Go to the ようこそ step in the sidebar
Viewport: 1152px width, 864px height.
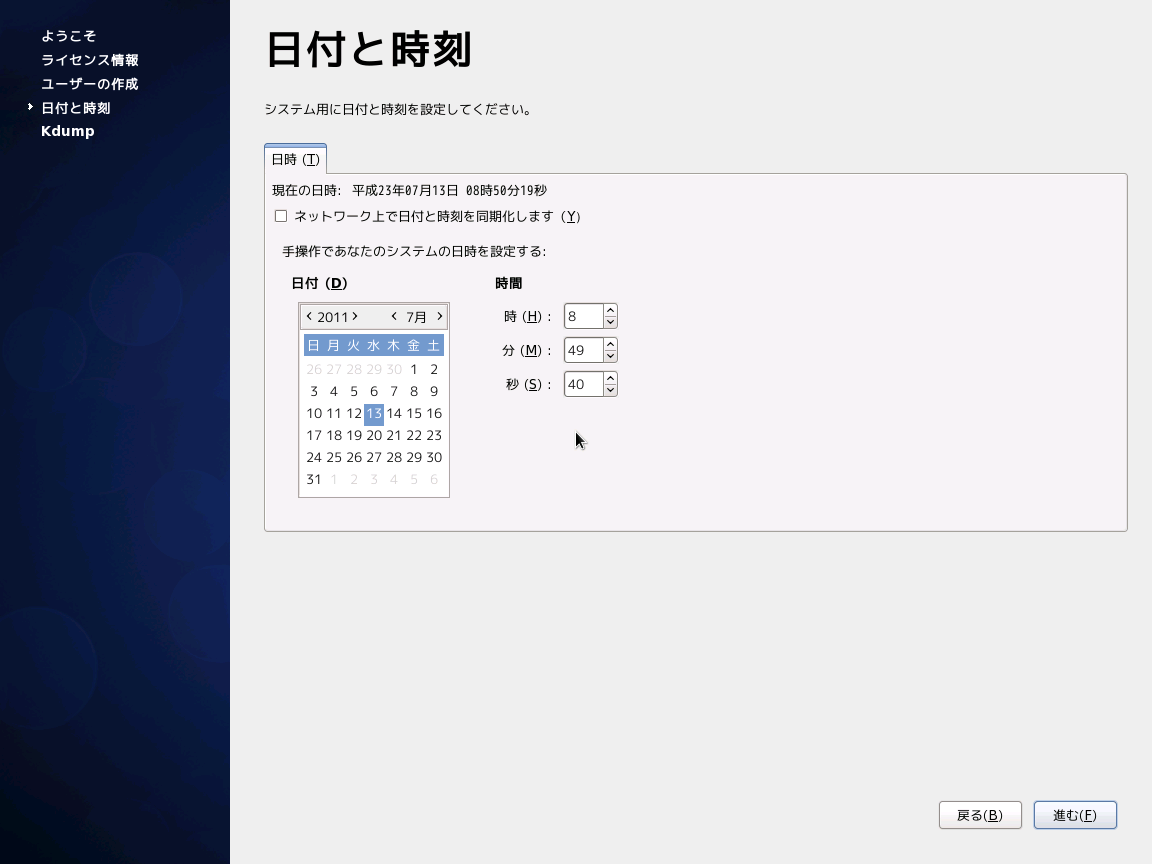(68, 36)
